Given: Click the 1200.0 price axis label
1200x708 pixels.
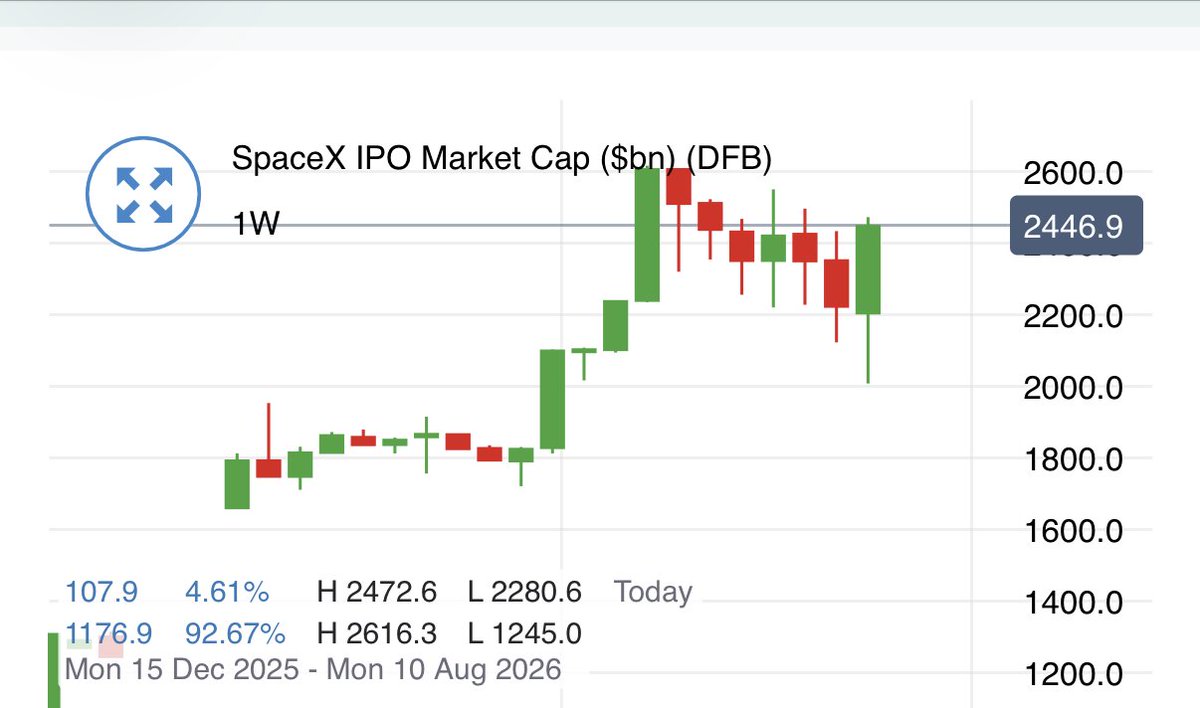Looking at the screenshot, I should coord(1072,675).
